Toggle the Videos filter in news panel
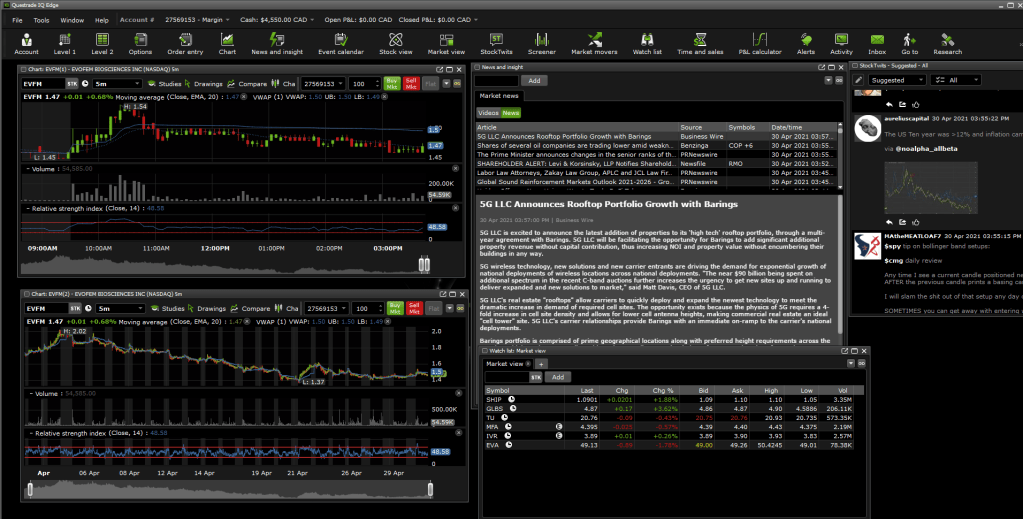The image size is (1023, 519). pyautogui.click(x=488, y=113)
